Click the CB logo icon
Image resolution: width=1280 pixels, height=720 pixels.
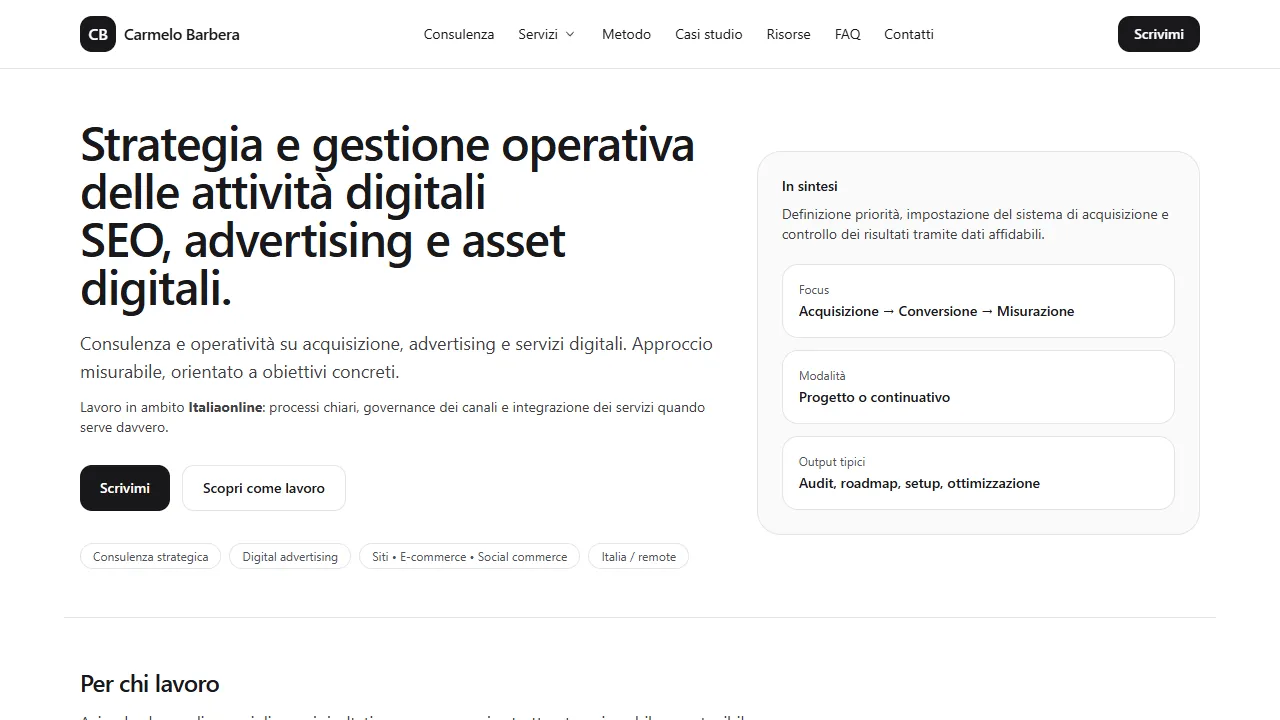pos(97,33)
